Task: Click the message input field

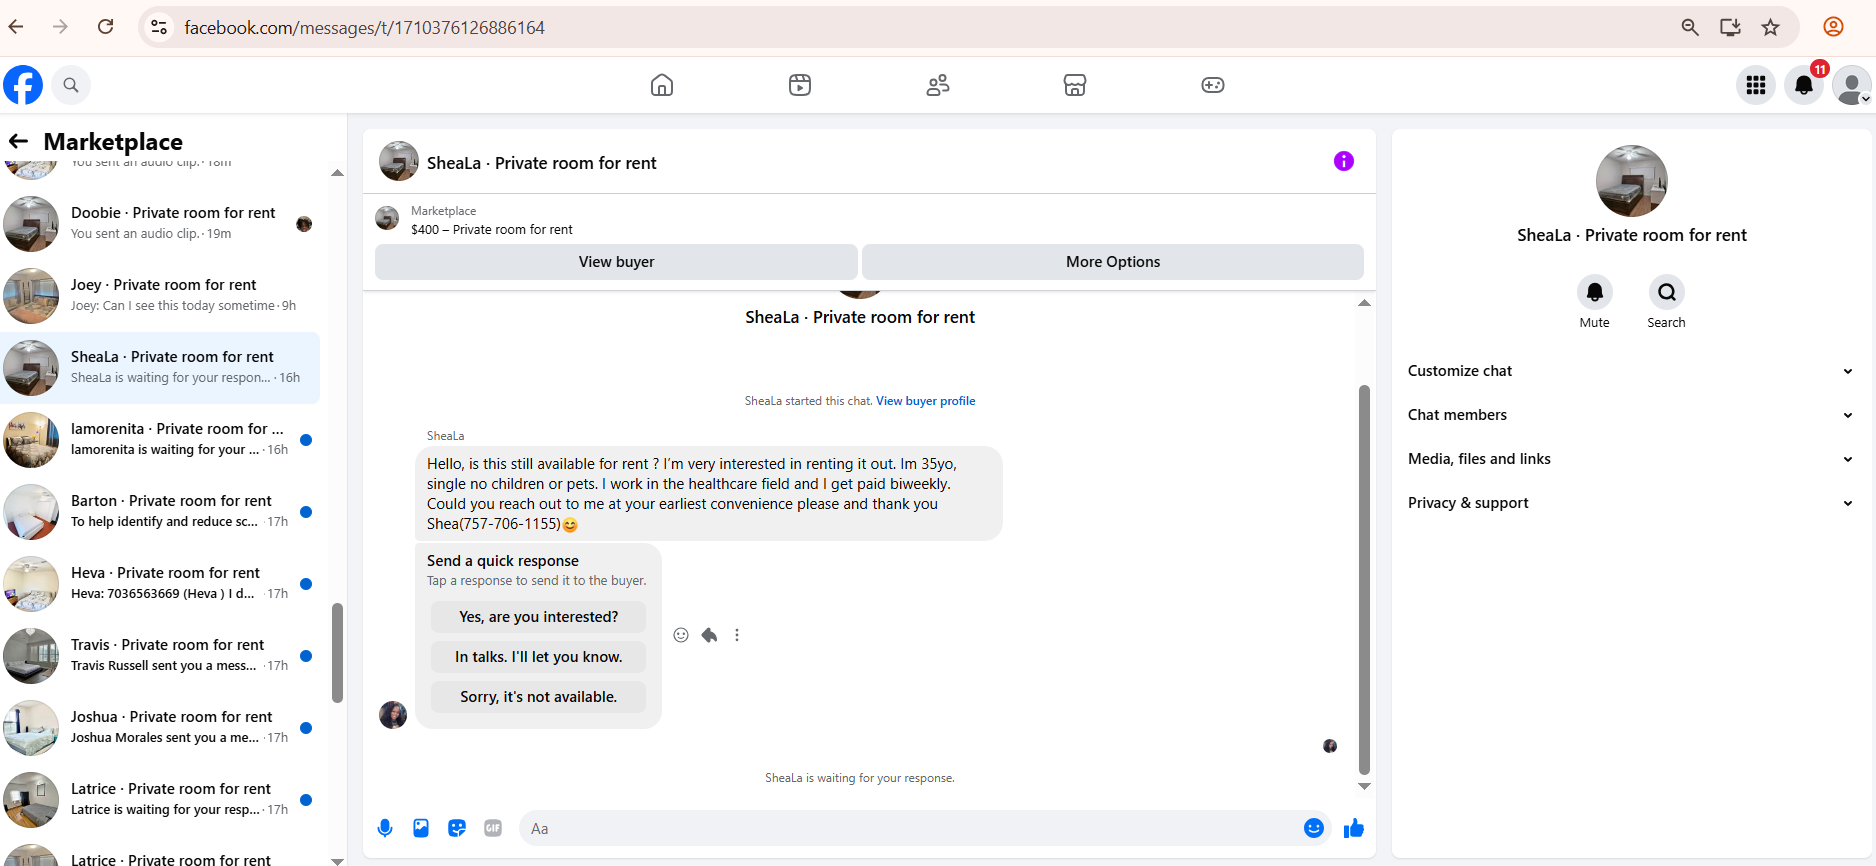Action: click(x=910, y=828)
